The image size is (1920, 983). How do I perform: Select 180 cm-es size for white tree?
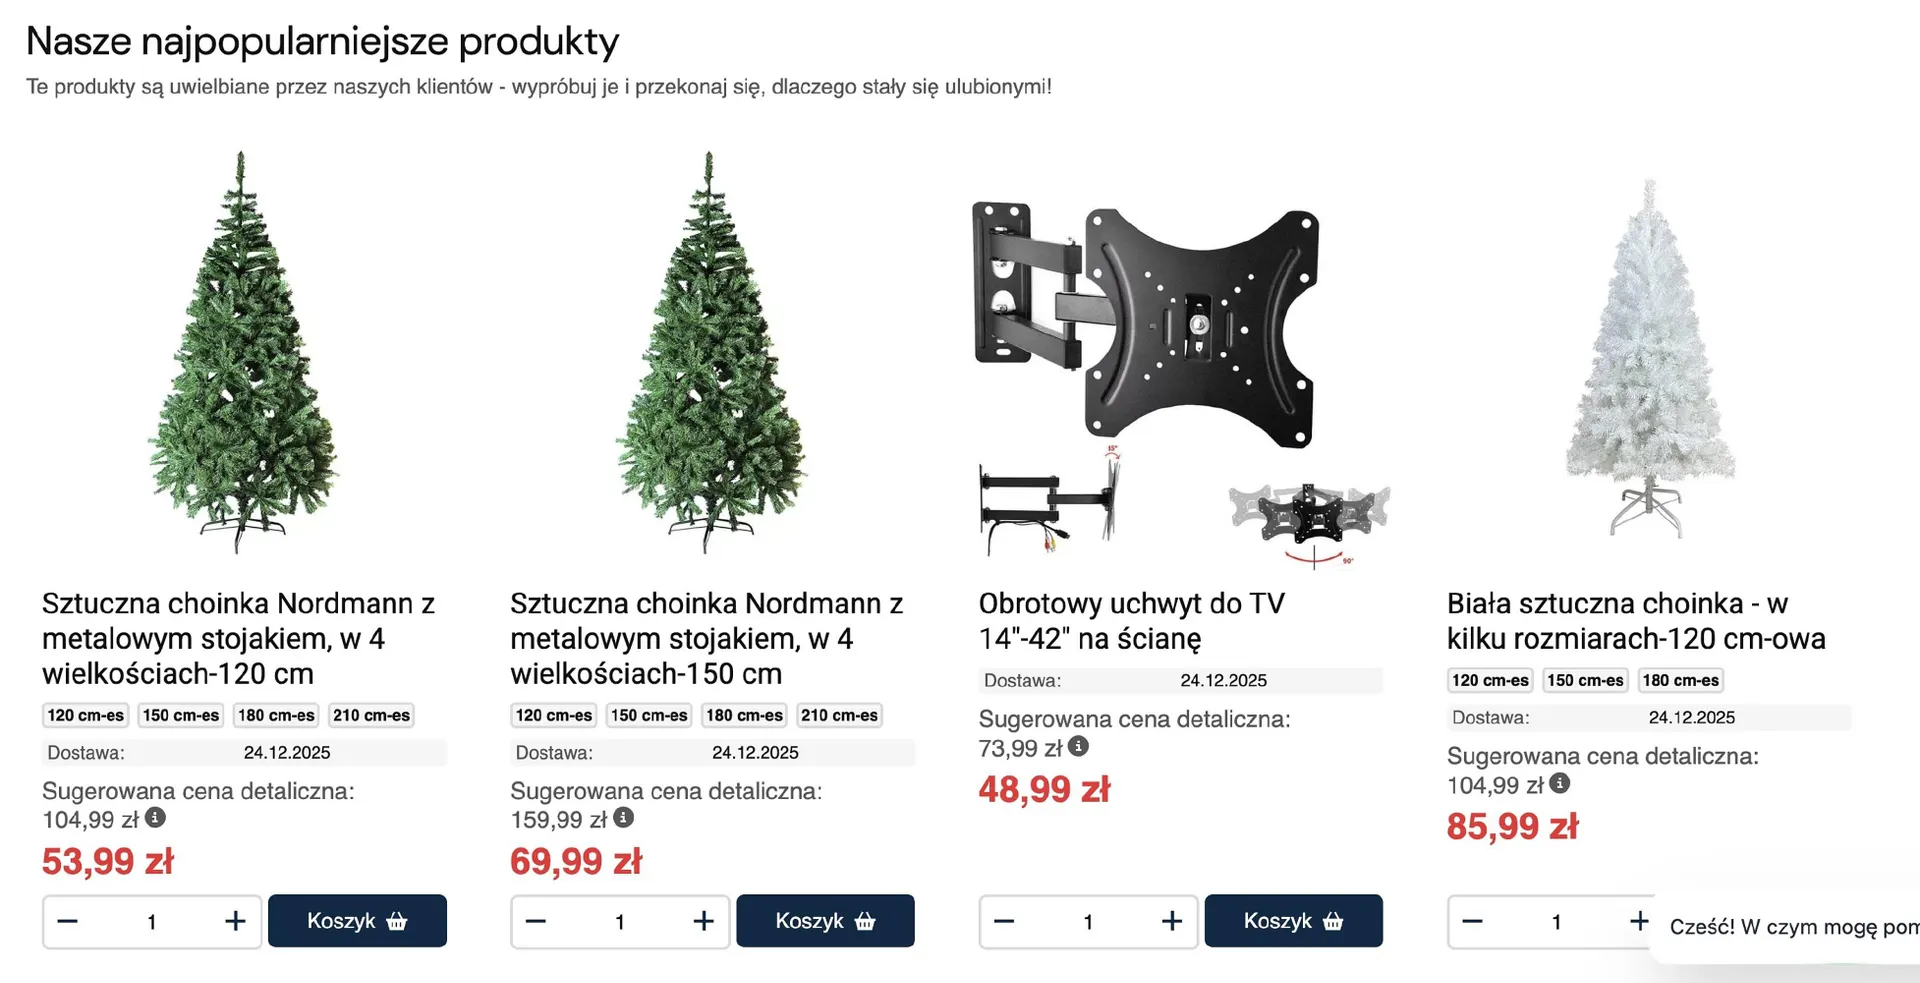tap(1681, 680)
